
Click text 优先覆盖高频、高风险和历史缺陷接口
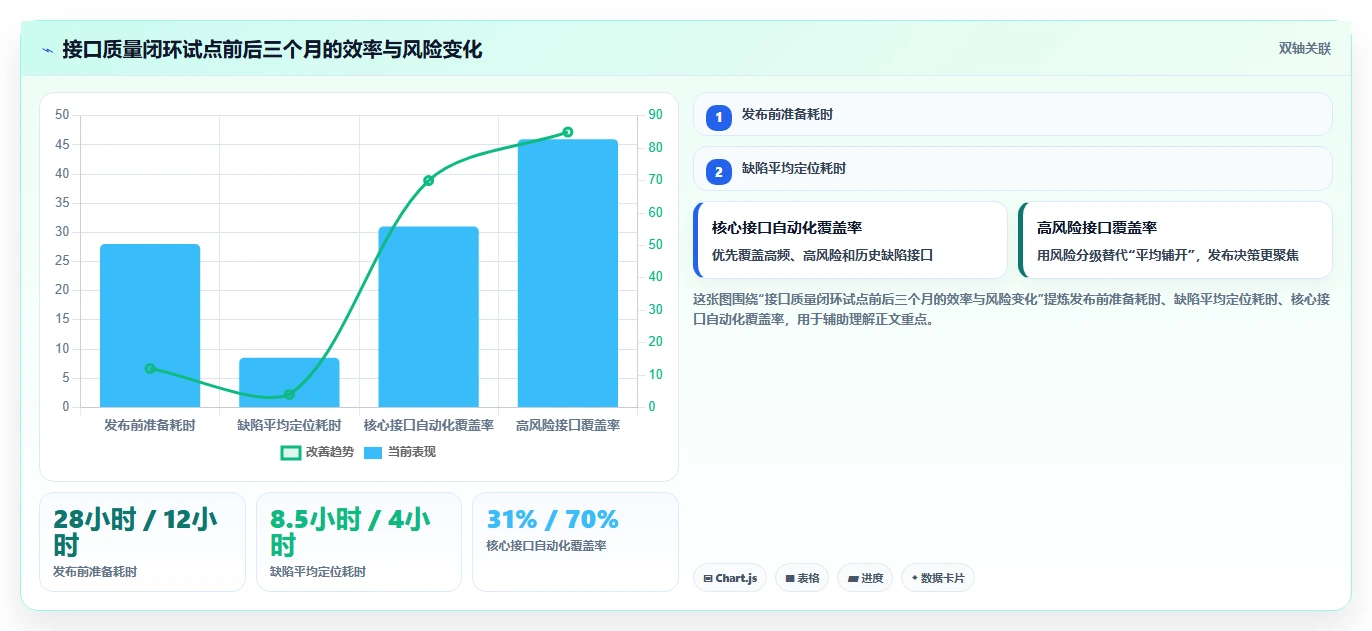[822, 255]
